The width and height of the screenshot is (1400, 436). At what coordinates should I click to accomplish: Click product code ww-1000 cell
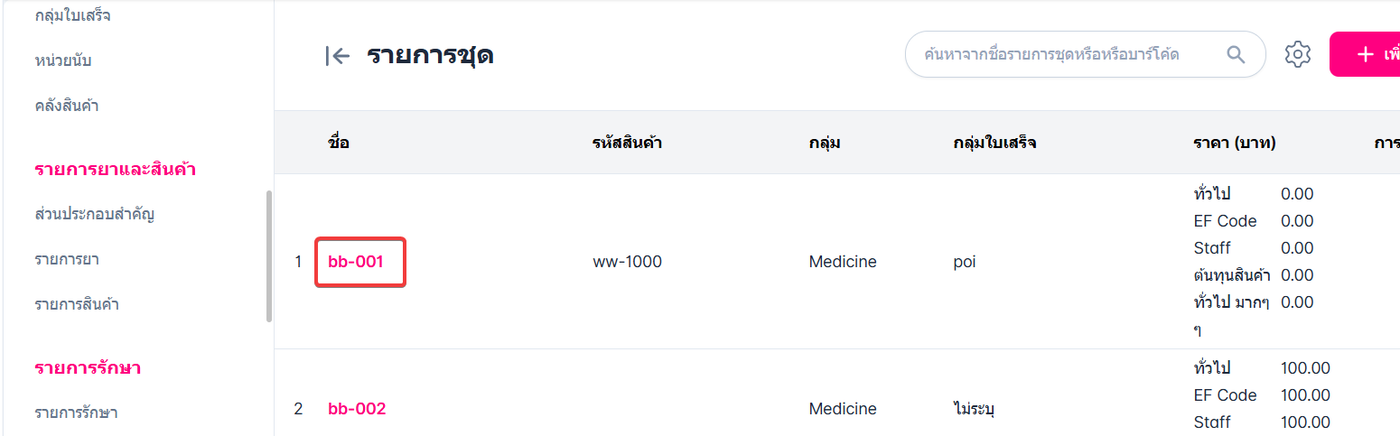[627, 262]
